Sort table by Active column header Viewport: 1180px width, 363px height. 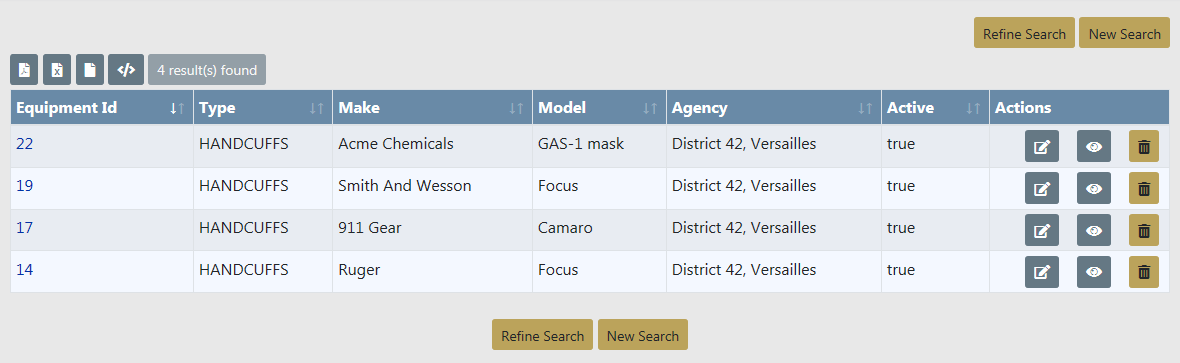935,108
